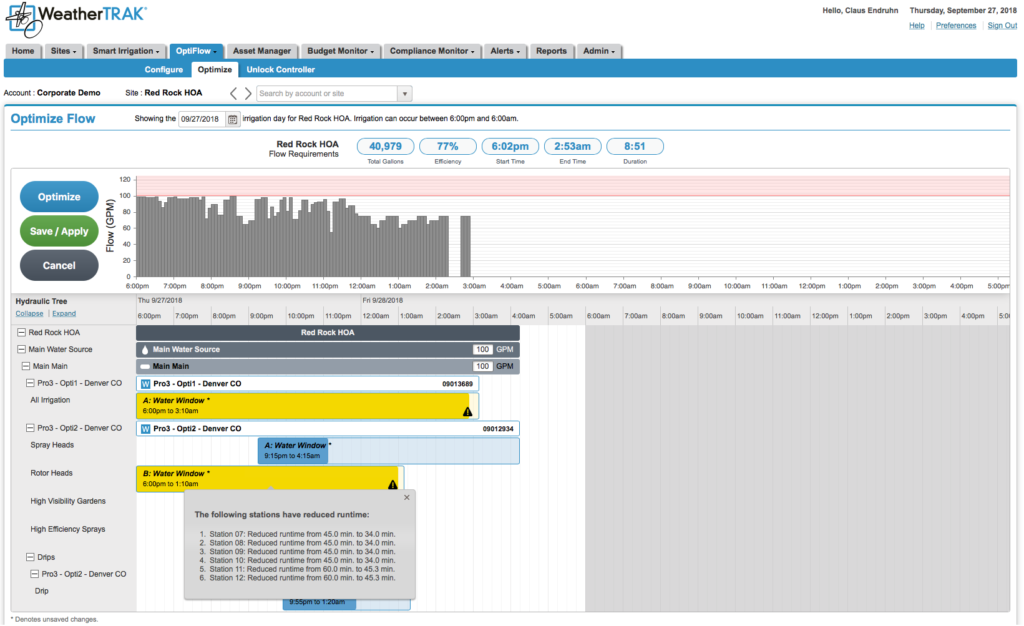Open the Asset Manager tab
Viewport: 1024px width, 626px height.
click(262, 51)
